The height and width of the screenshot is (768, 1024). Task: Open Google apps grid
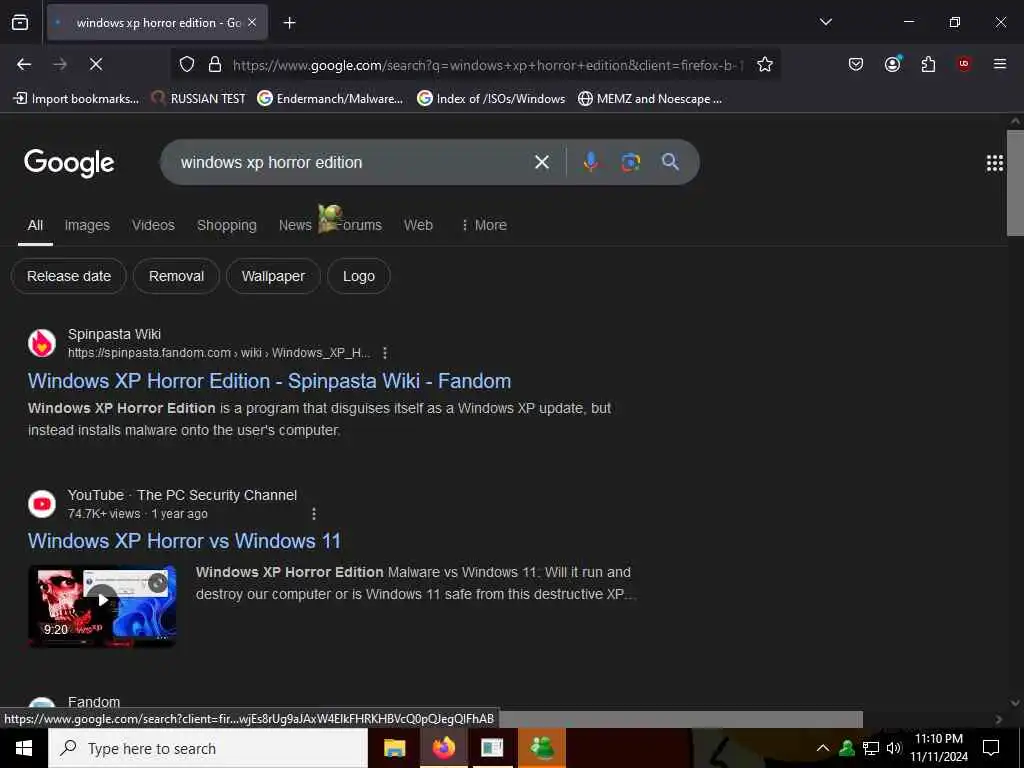pos(995,163)
